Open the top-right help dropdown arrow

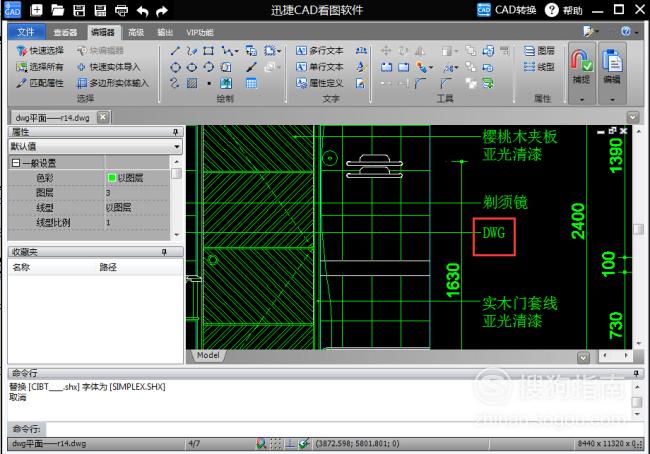point(636,32)
